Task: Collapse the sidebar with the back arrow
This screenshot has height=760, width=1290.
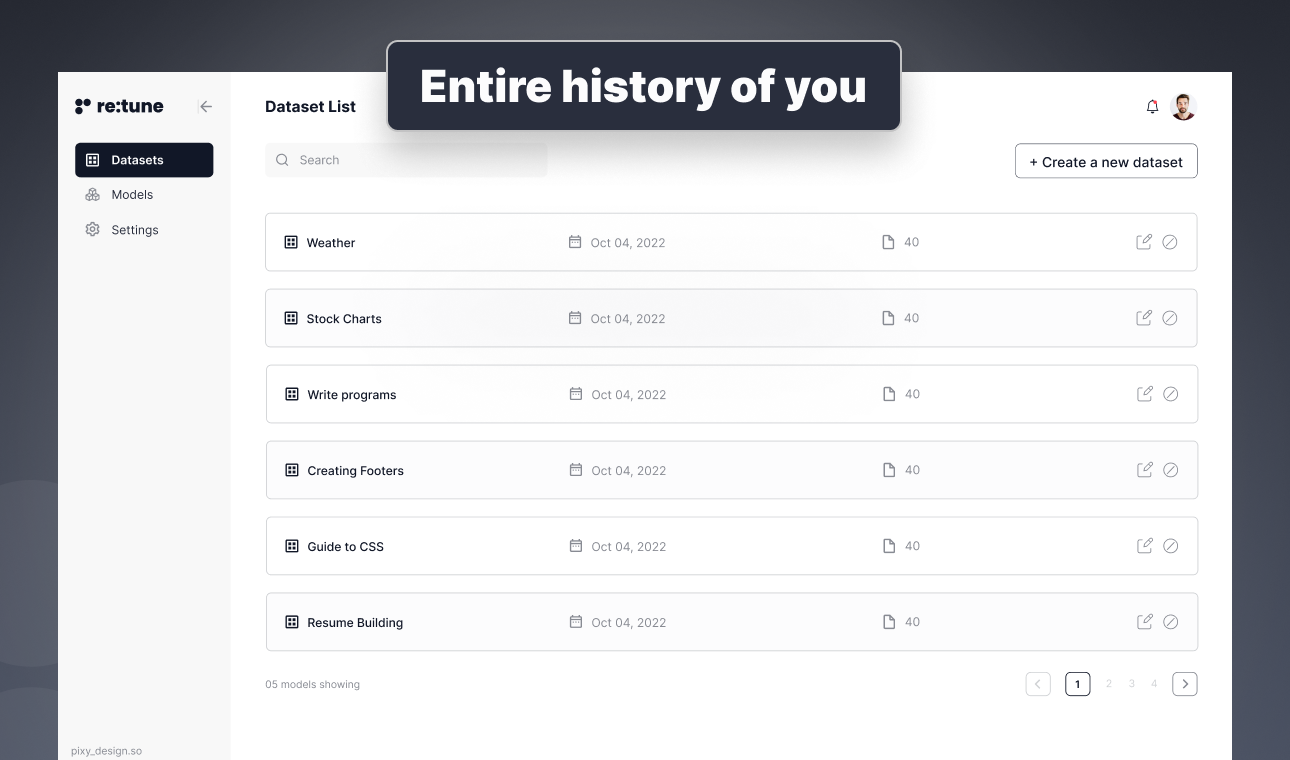Action: click(206, 106)
